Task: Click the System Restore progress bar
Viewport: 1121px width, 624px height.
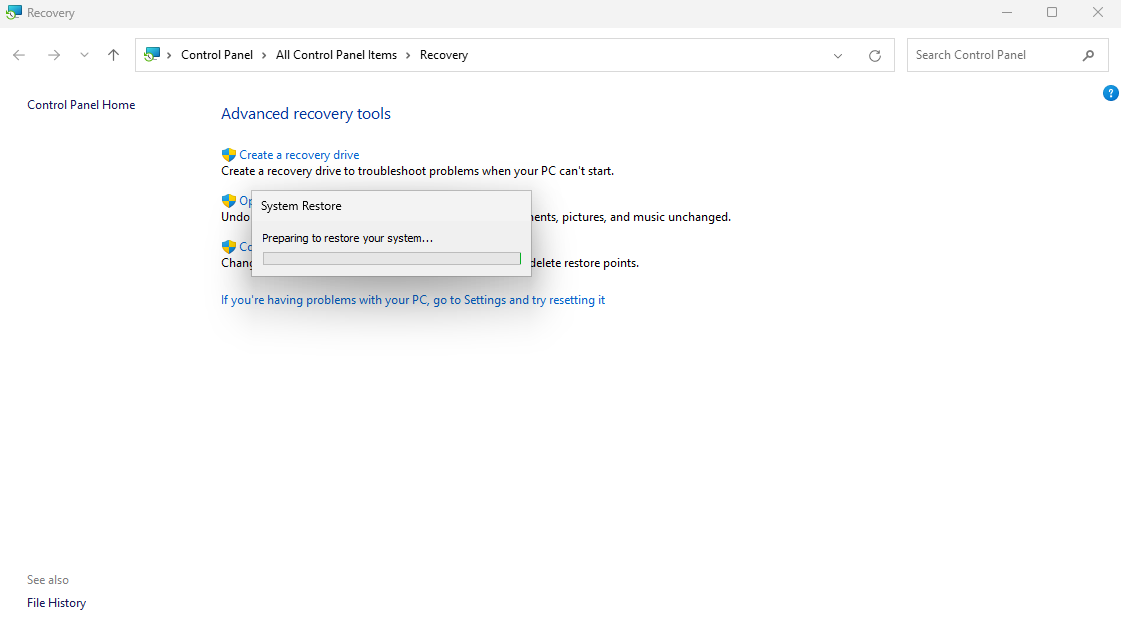Action: coord(392,259)
